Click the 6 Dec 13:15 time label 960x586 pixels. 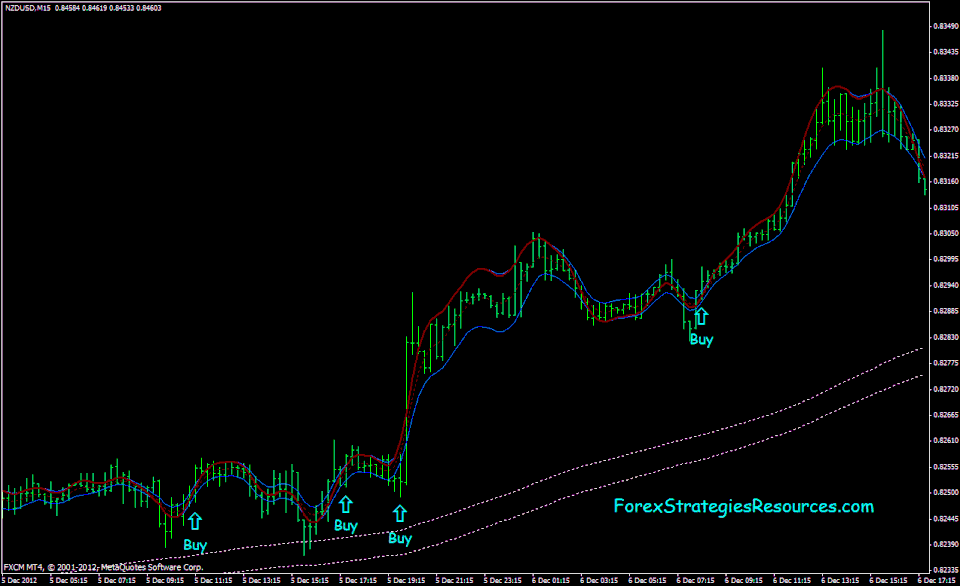(x=841, y=580)
